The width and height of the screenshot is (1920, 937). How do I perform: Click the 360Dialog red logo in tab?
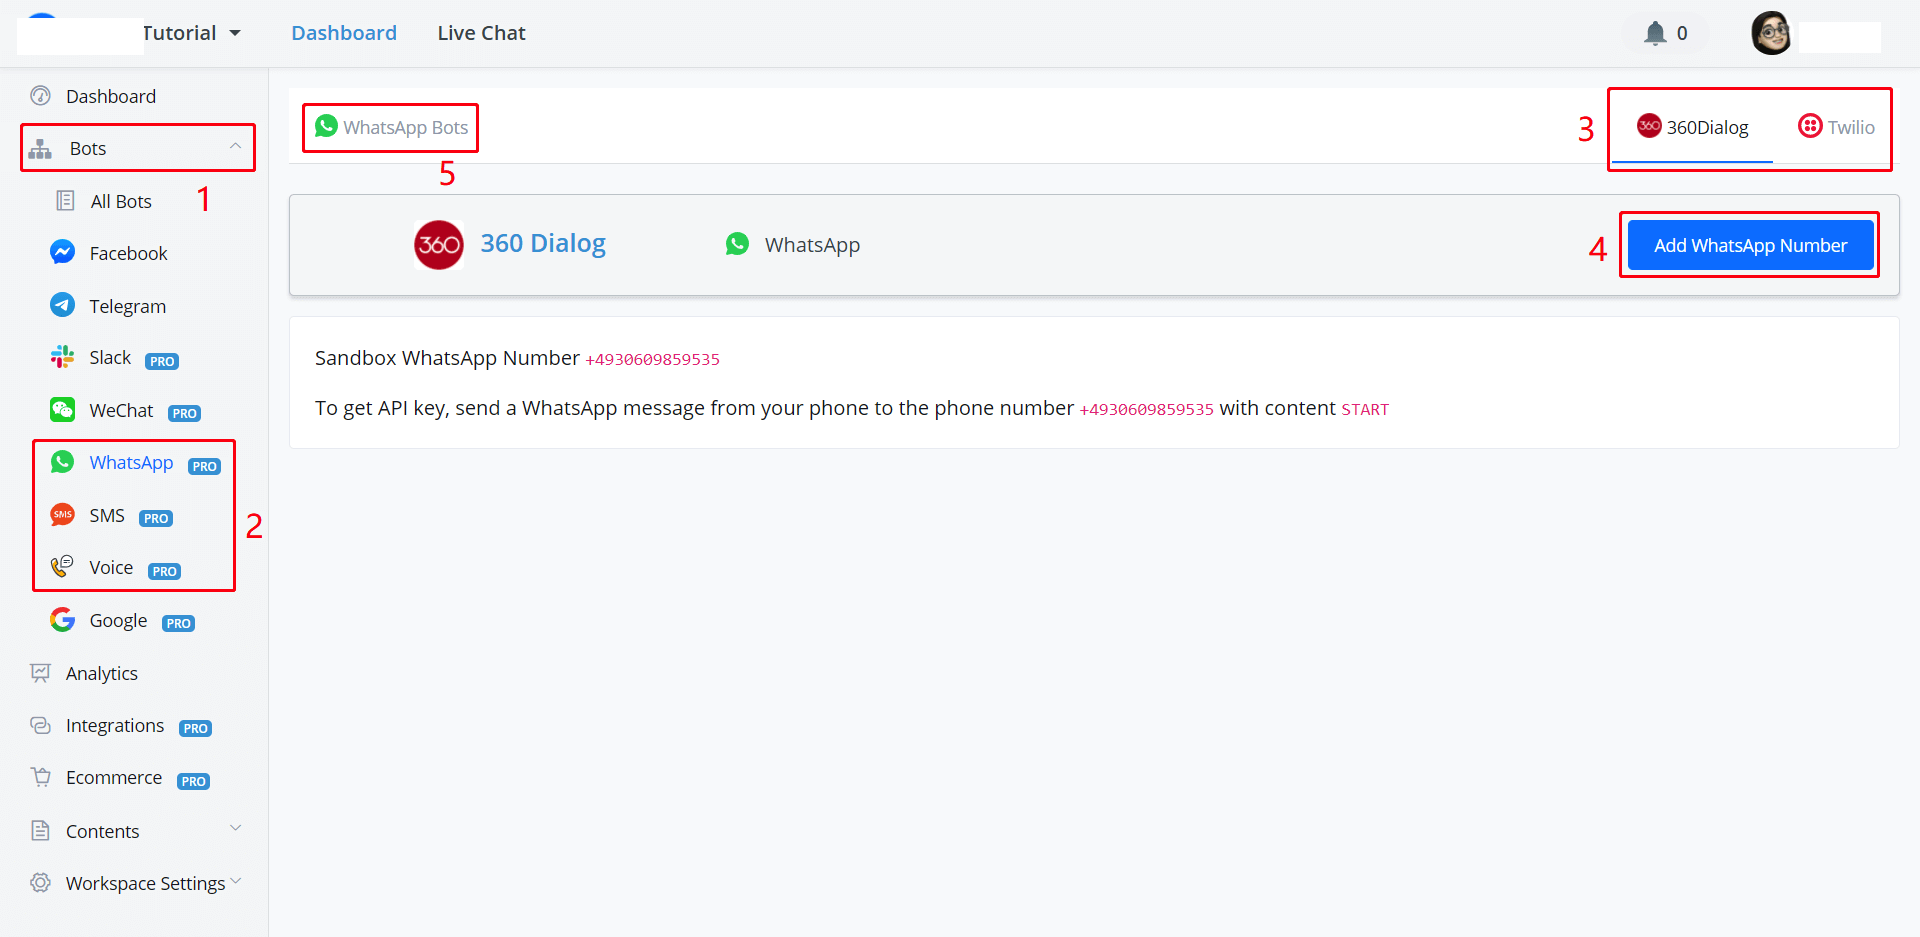click(1649, 126)
